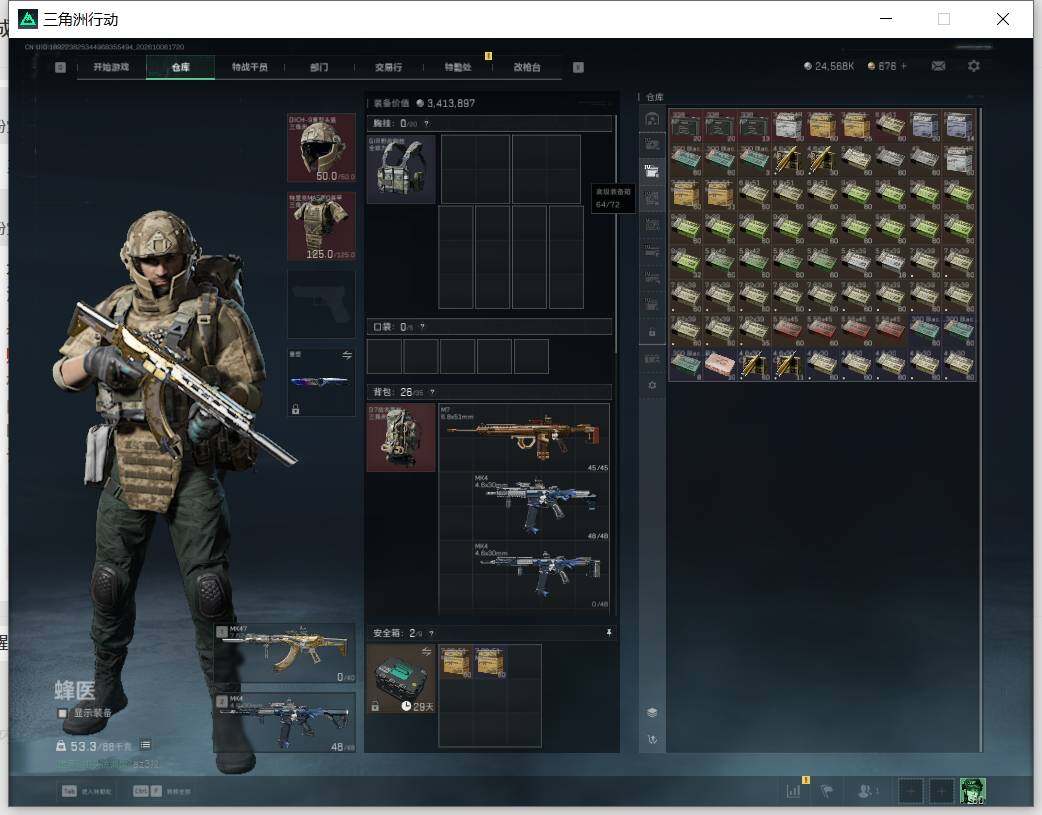1042x815 pixels.
Task: Click the first empty squad slot plus button
Action: click(x=911, y=791)
